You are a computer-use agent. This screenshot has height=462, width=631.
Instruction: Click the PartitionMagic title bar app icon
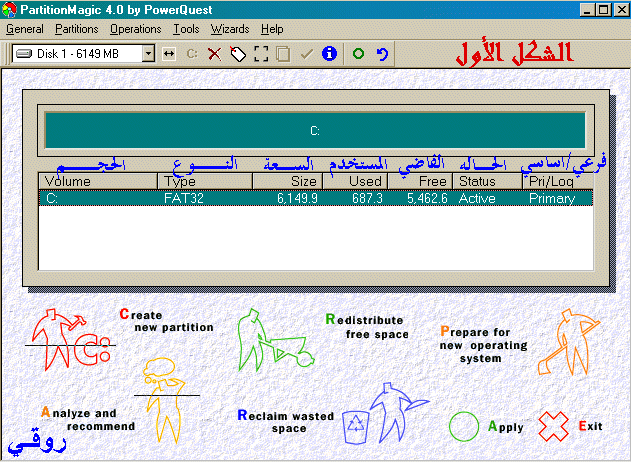coord(9,10)
